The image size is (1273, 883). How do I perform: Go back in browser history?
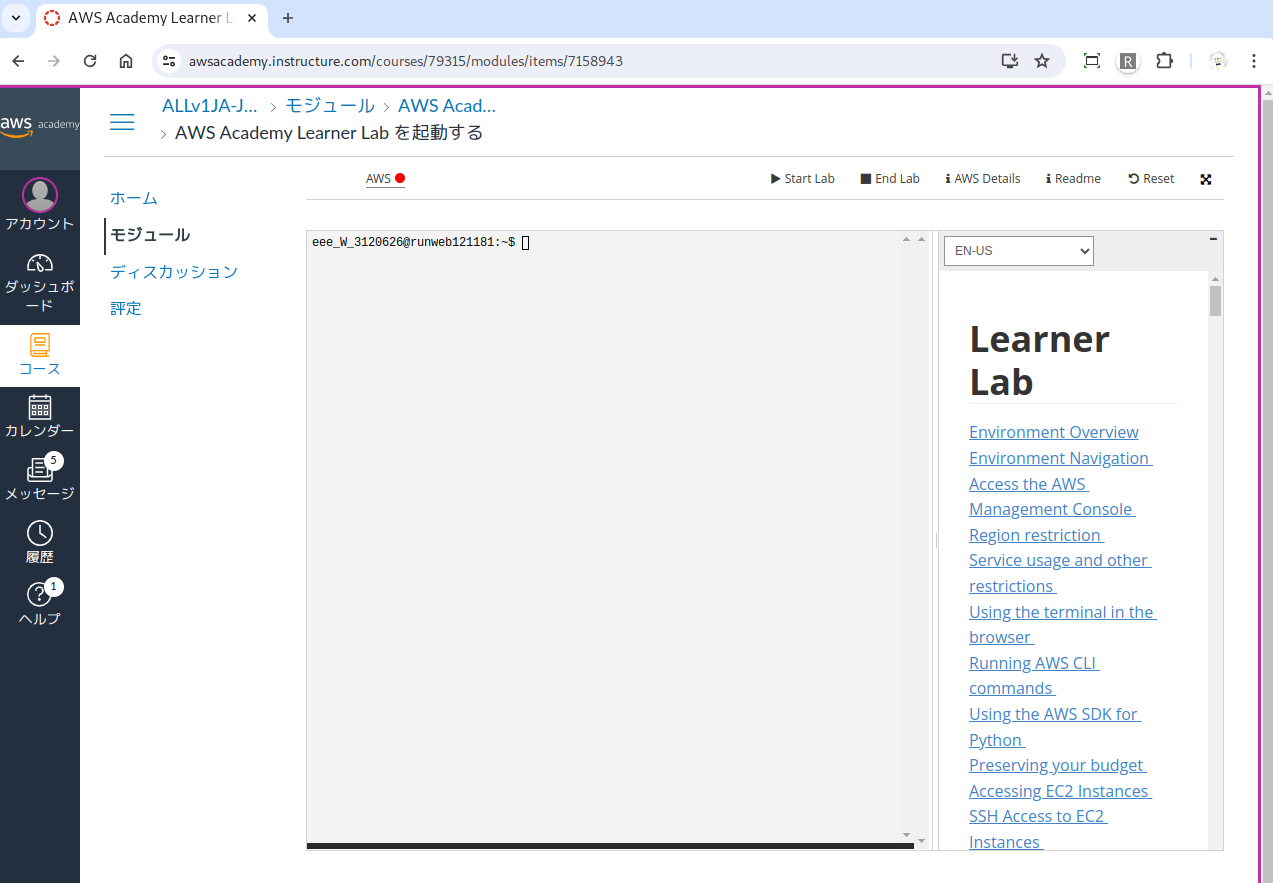pos(18,61)
